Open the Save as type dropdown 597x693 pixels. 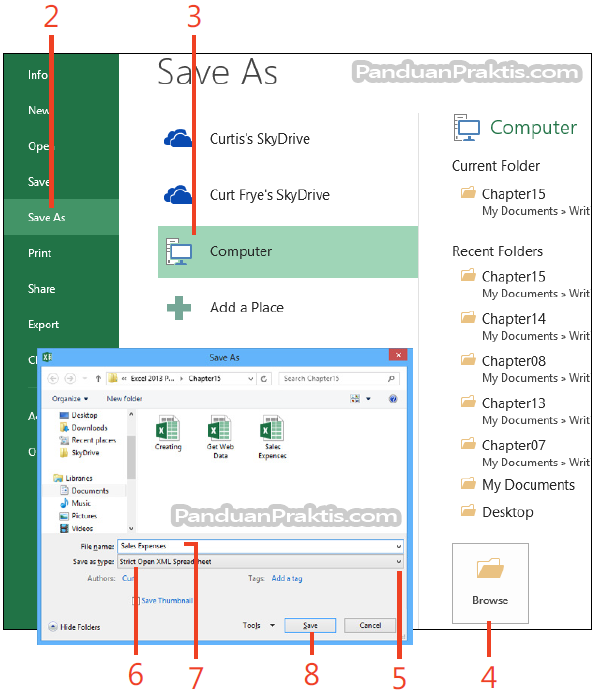tap(261, 562)
